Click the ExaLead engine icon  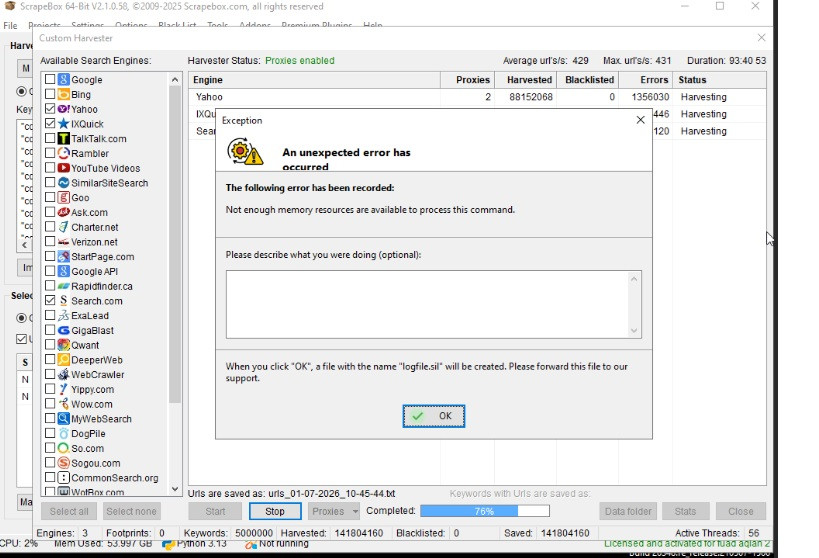64,316
